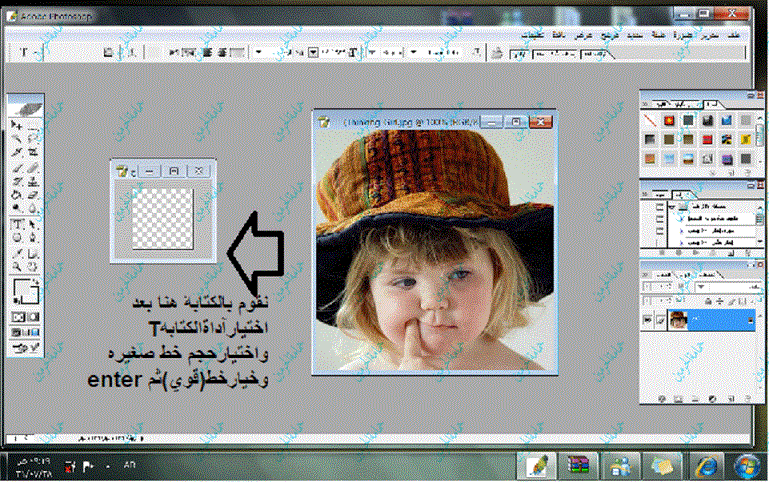This screenshot has width=769, height=483.
Task: Open Internet Explorer from the taskbar
Action: point(706,466)
